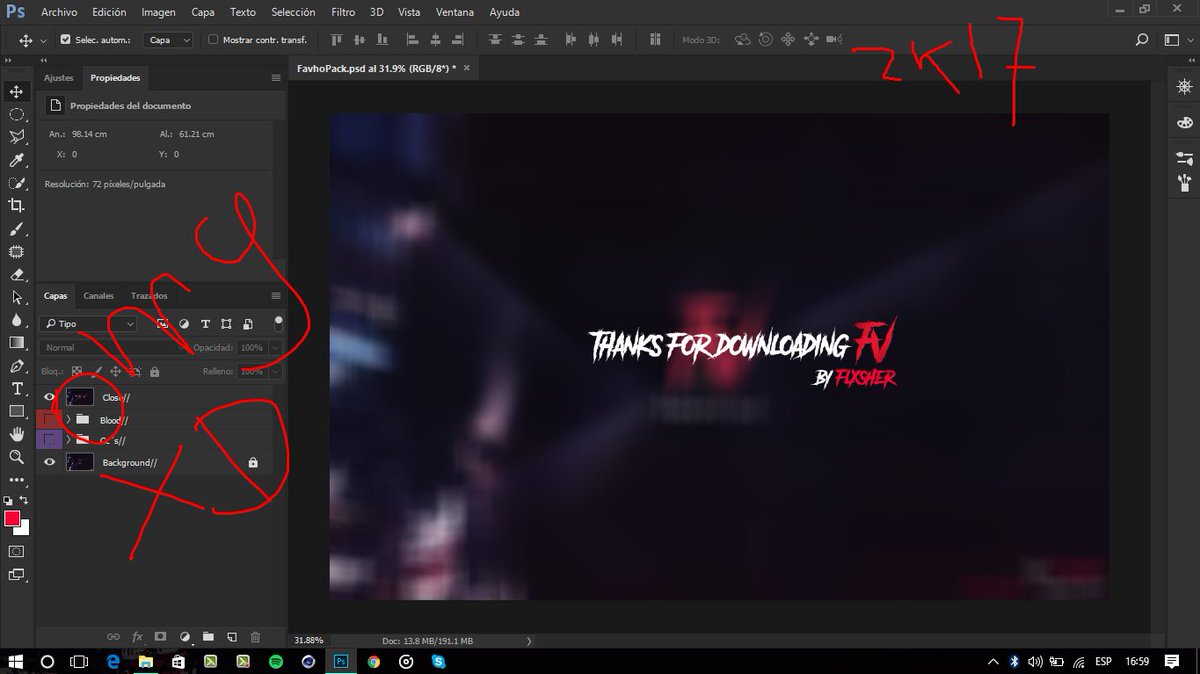The image size is (1200, 674).
Task: Create a new group folder
Action: point(208,637)
